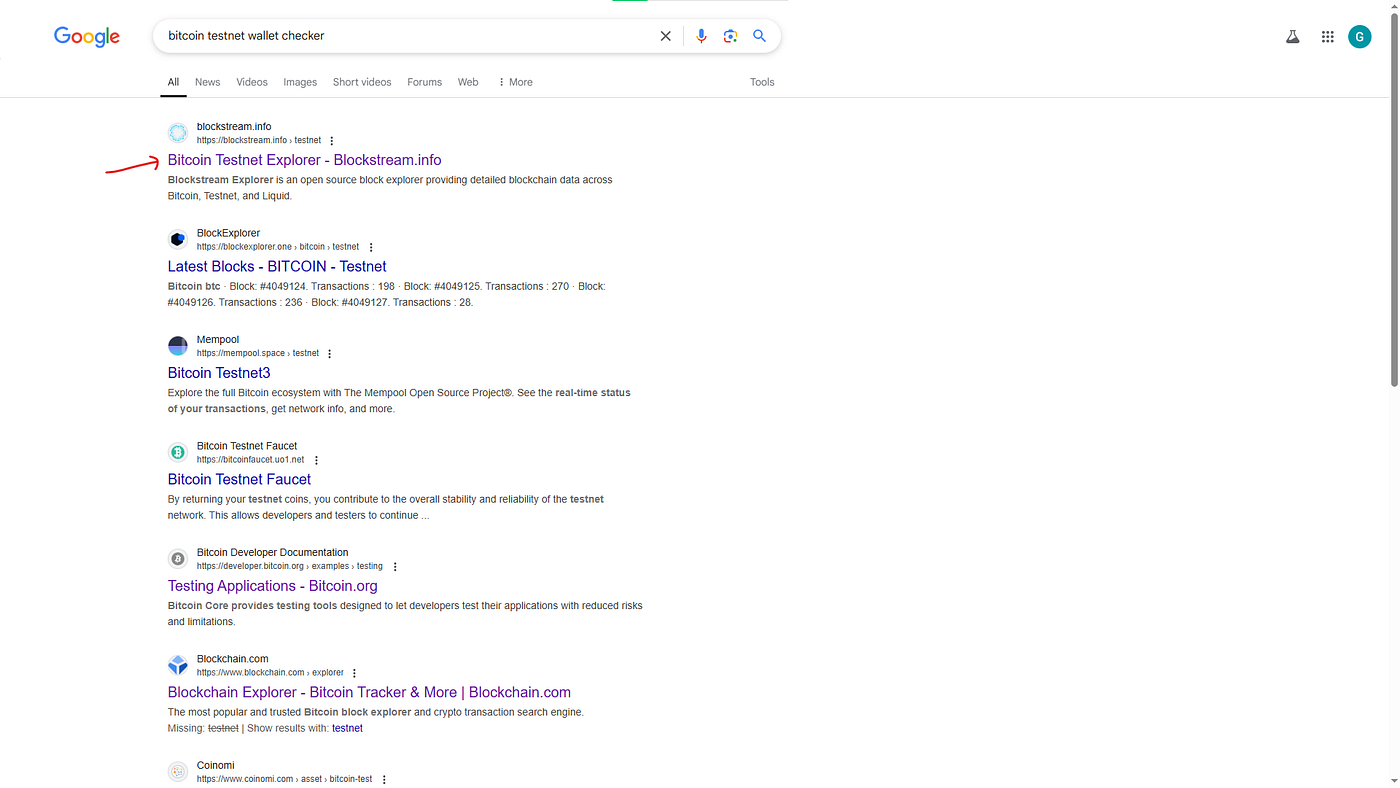Viewport: 1400px width, 788px height.
Task: Click the 'Bitcoin Developer Documentation' site name
Action: pos(272,553)
